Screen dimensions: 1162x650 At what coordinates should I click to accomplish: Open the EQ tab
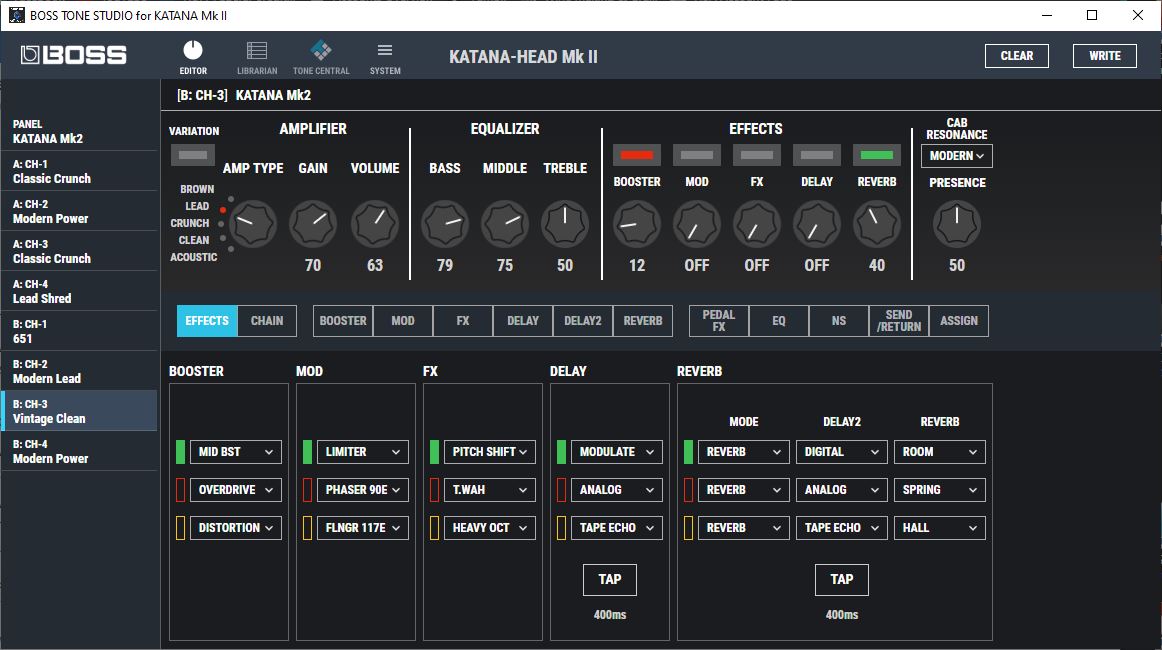(x=779, y=321)
